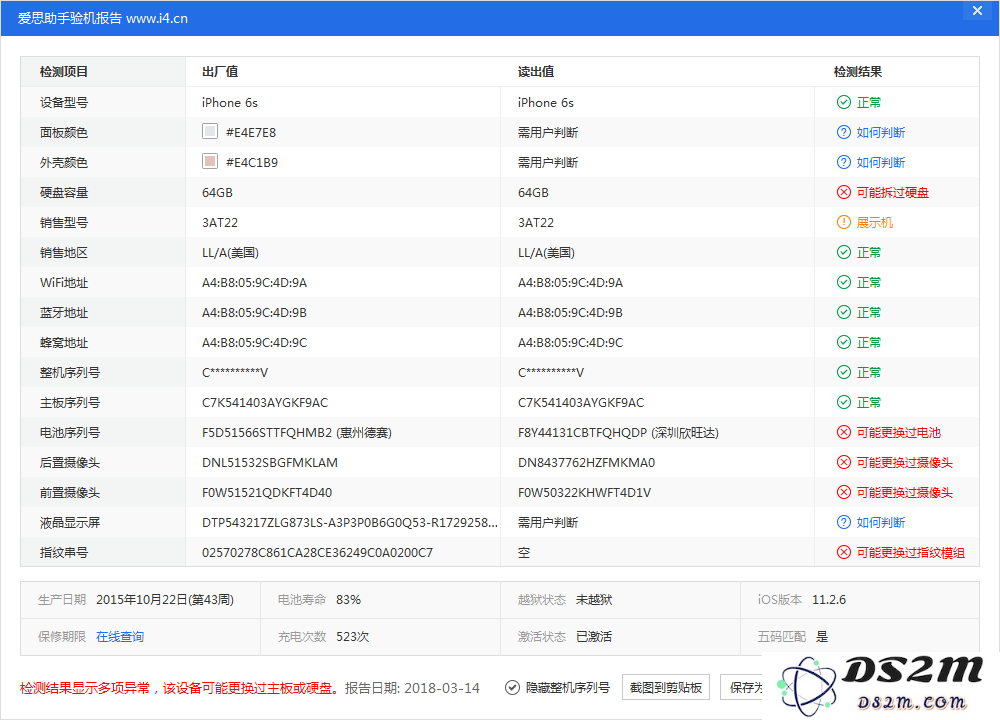This screenshot has width=1000, height=720.
Task: Click the 未越狱 jailbreak status
Action: click(594, 599)
